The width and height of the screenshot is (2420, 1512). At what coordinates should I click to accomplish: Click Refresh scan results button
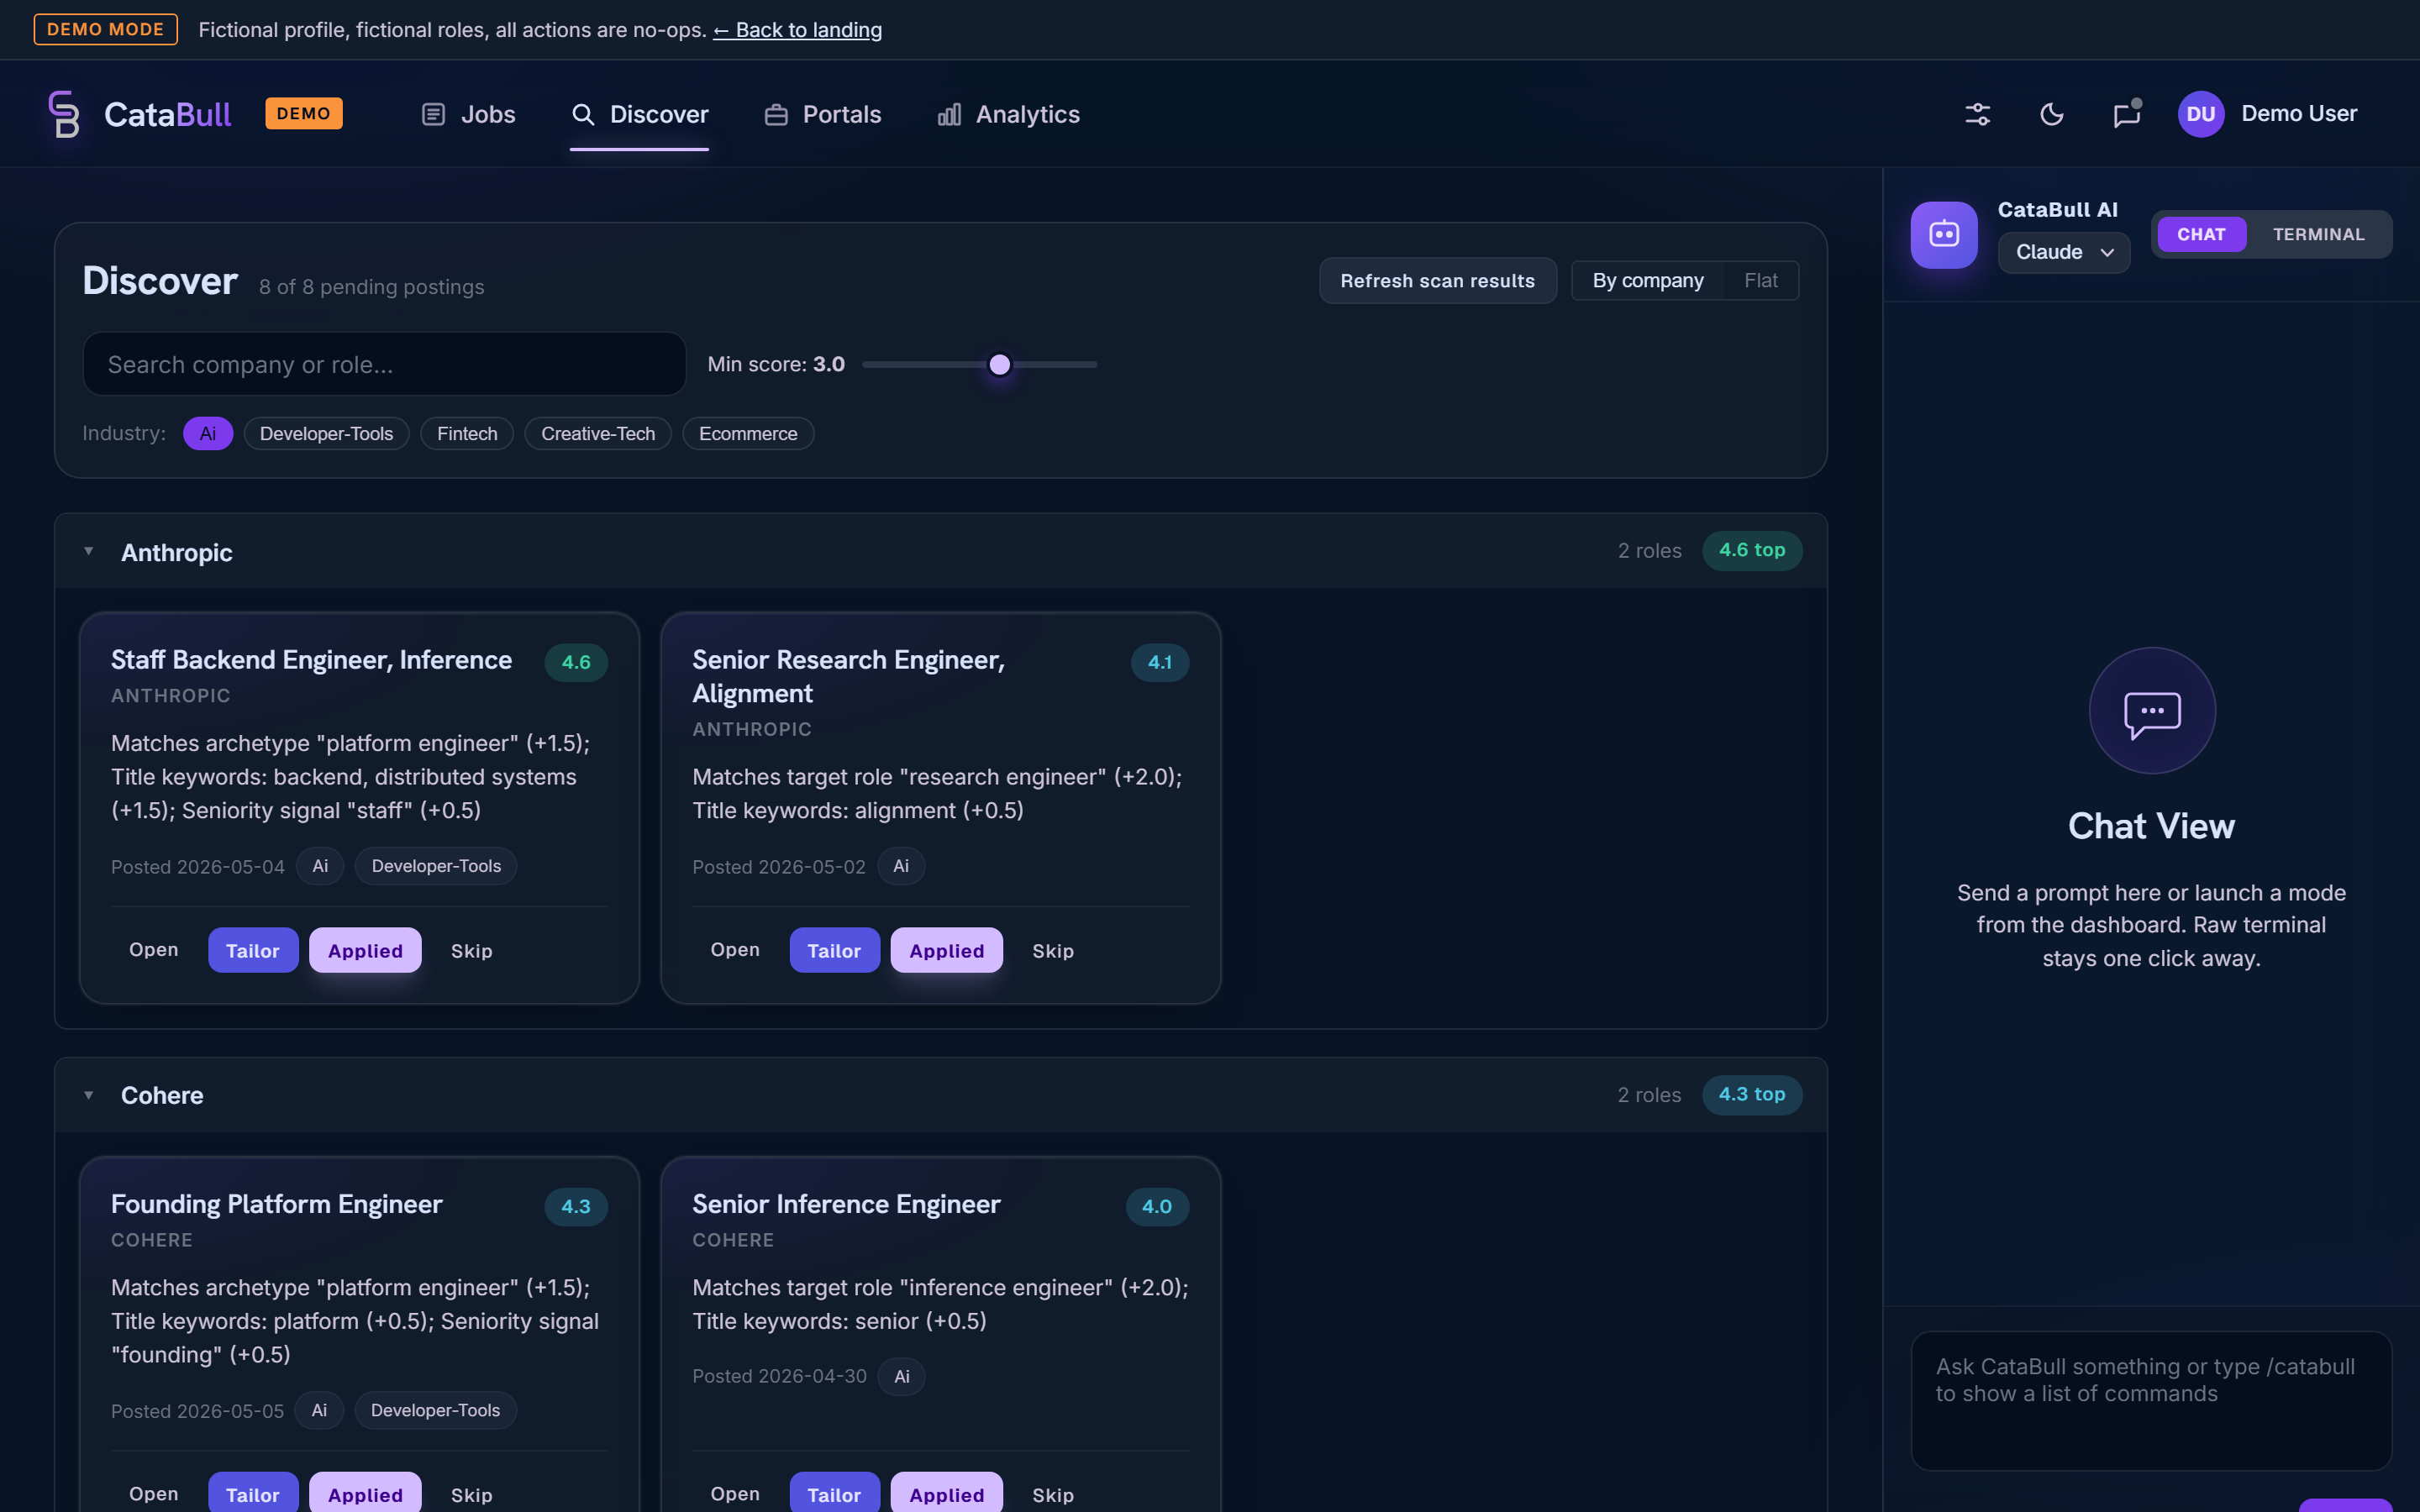pyautogui.click(x=1437, y=281)
